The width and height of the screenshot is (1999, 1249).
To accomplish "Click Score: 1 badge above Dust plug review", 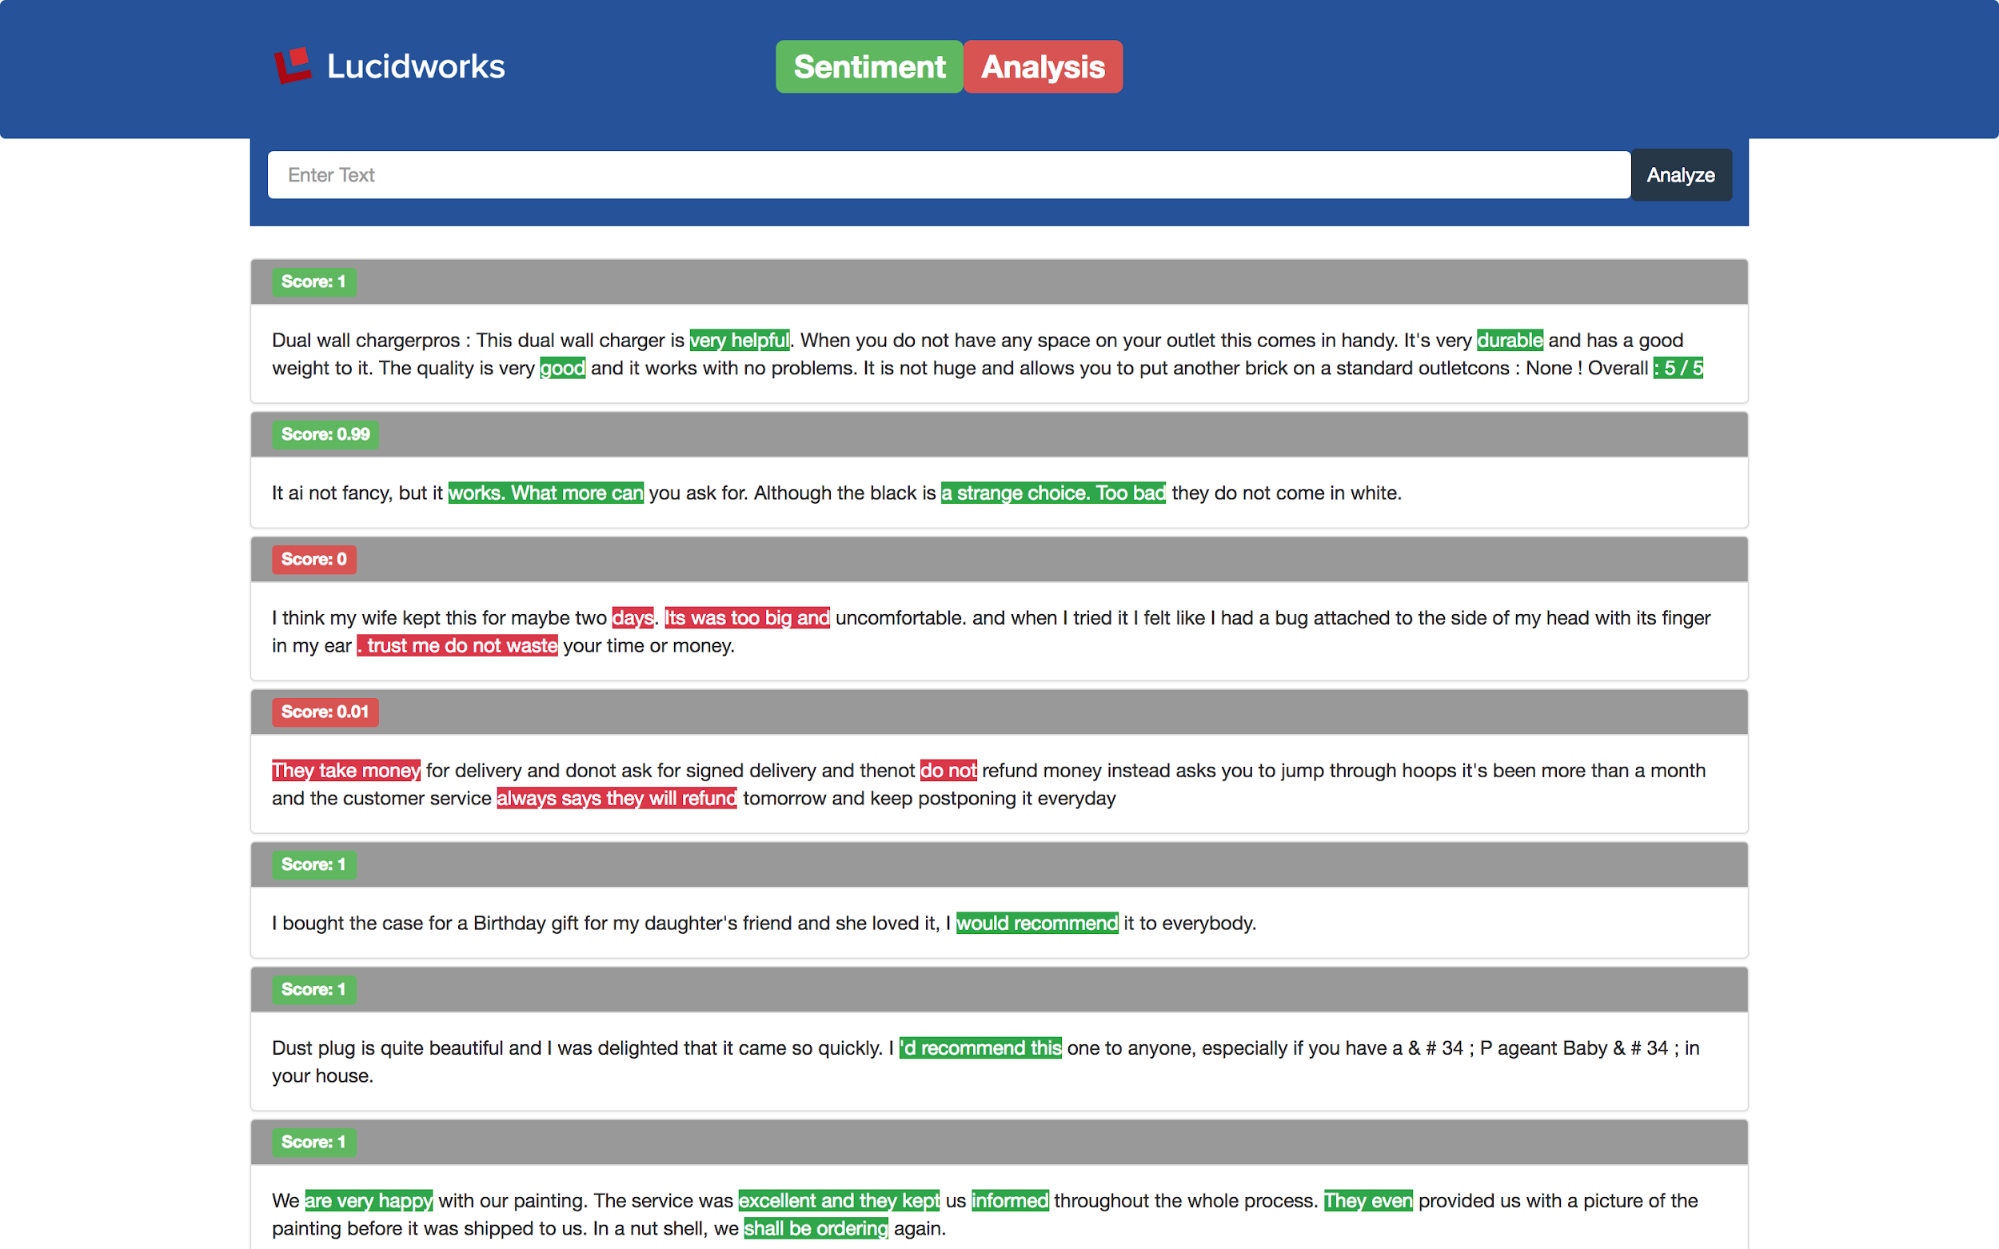I will 314,989.
